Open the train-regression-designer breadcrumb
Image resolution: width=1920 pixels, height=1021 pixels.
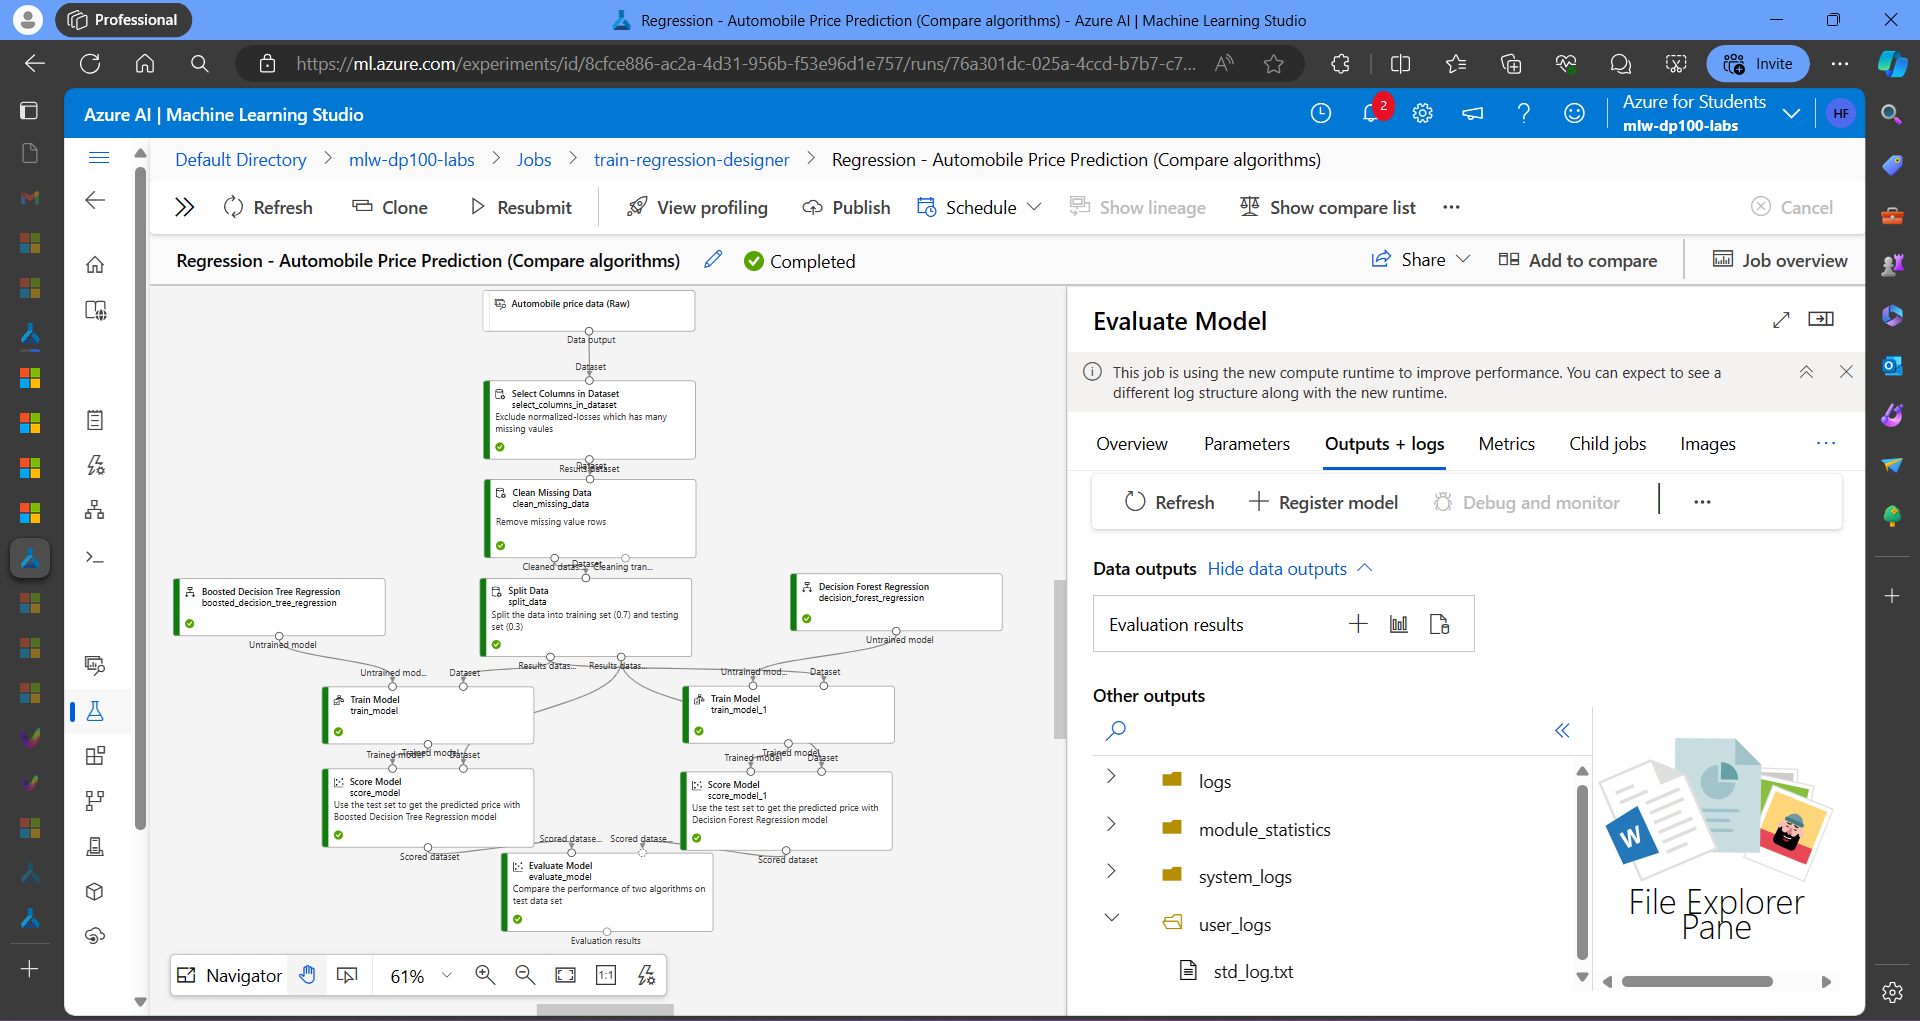[x=691, y=160]
